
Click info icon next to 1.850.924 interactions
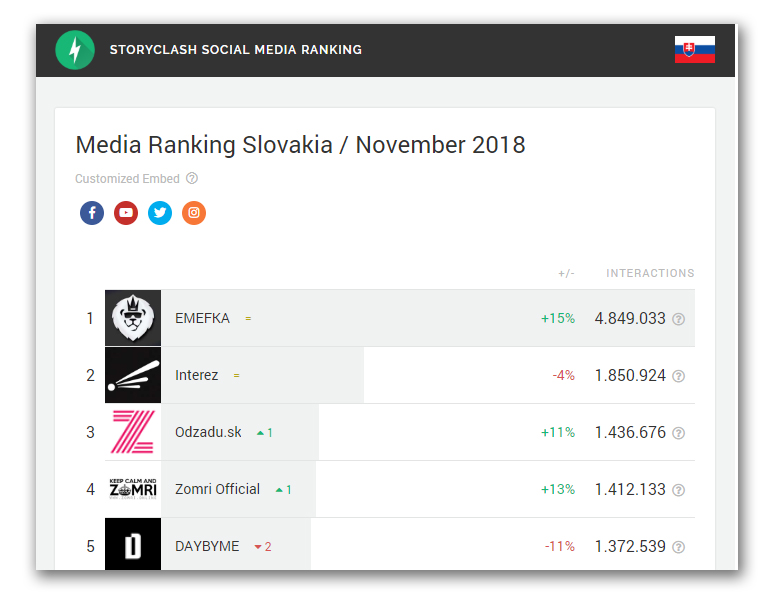click(679, 376)
